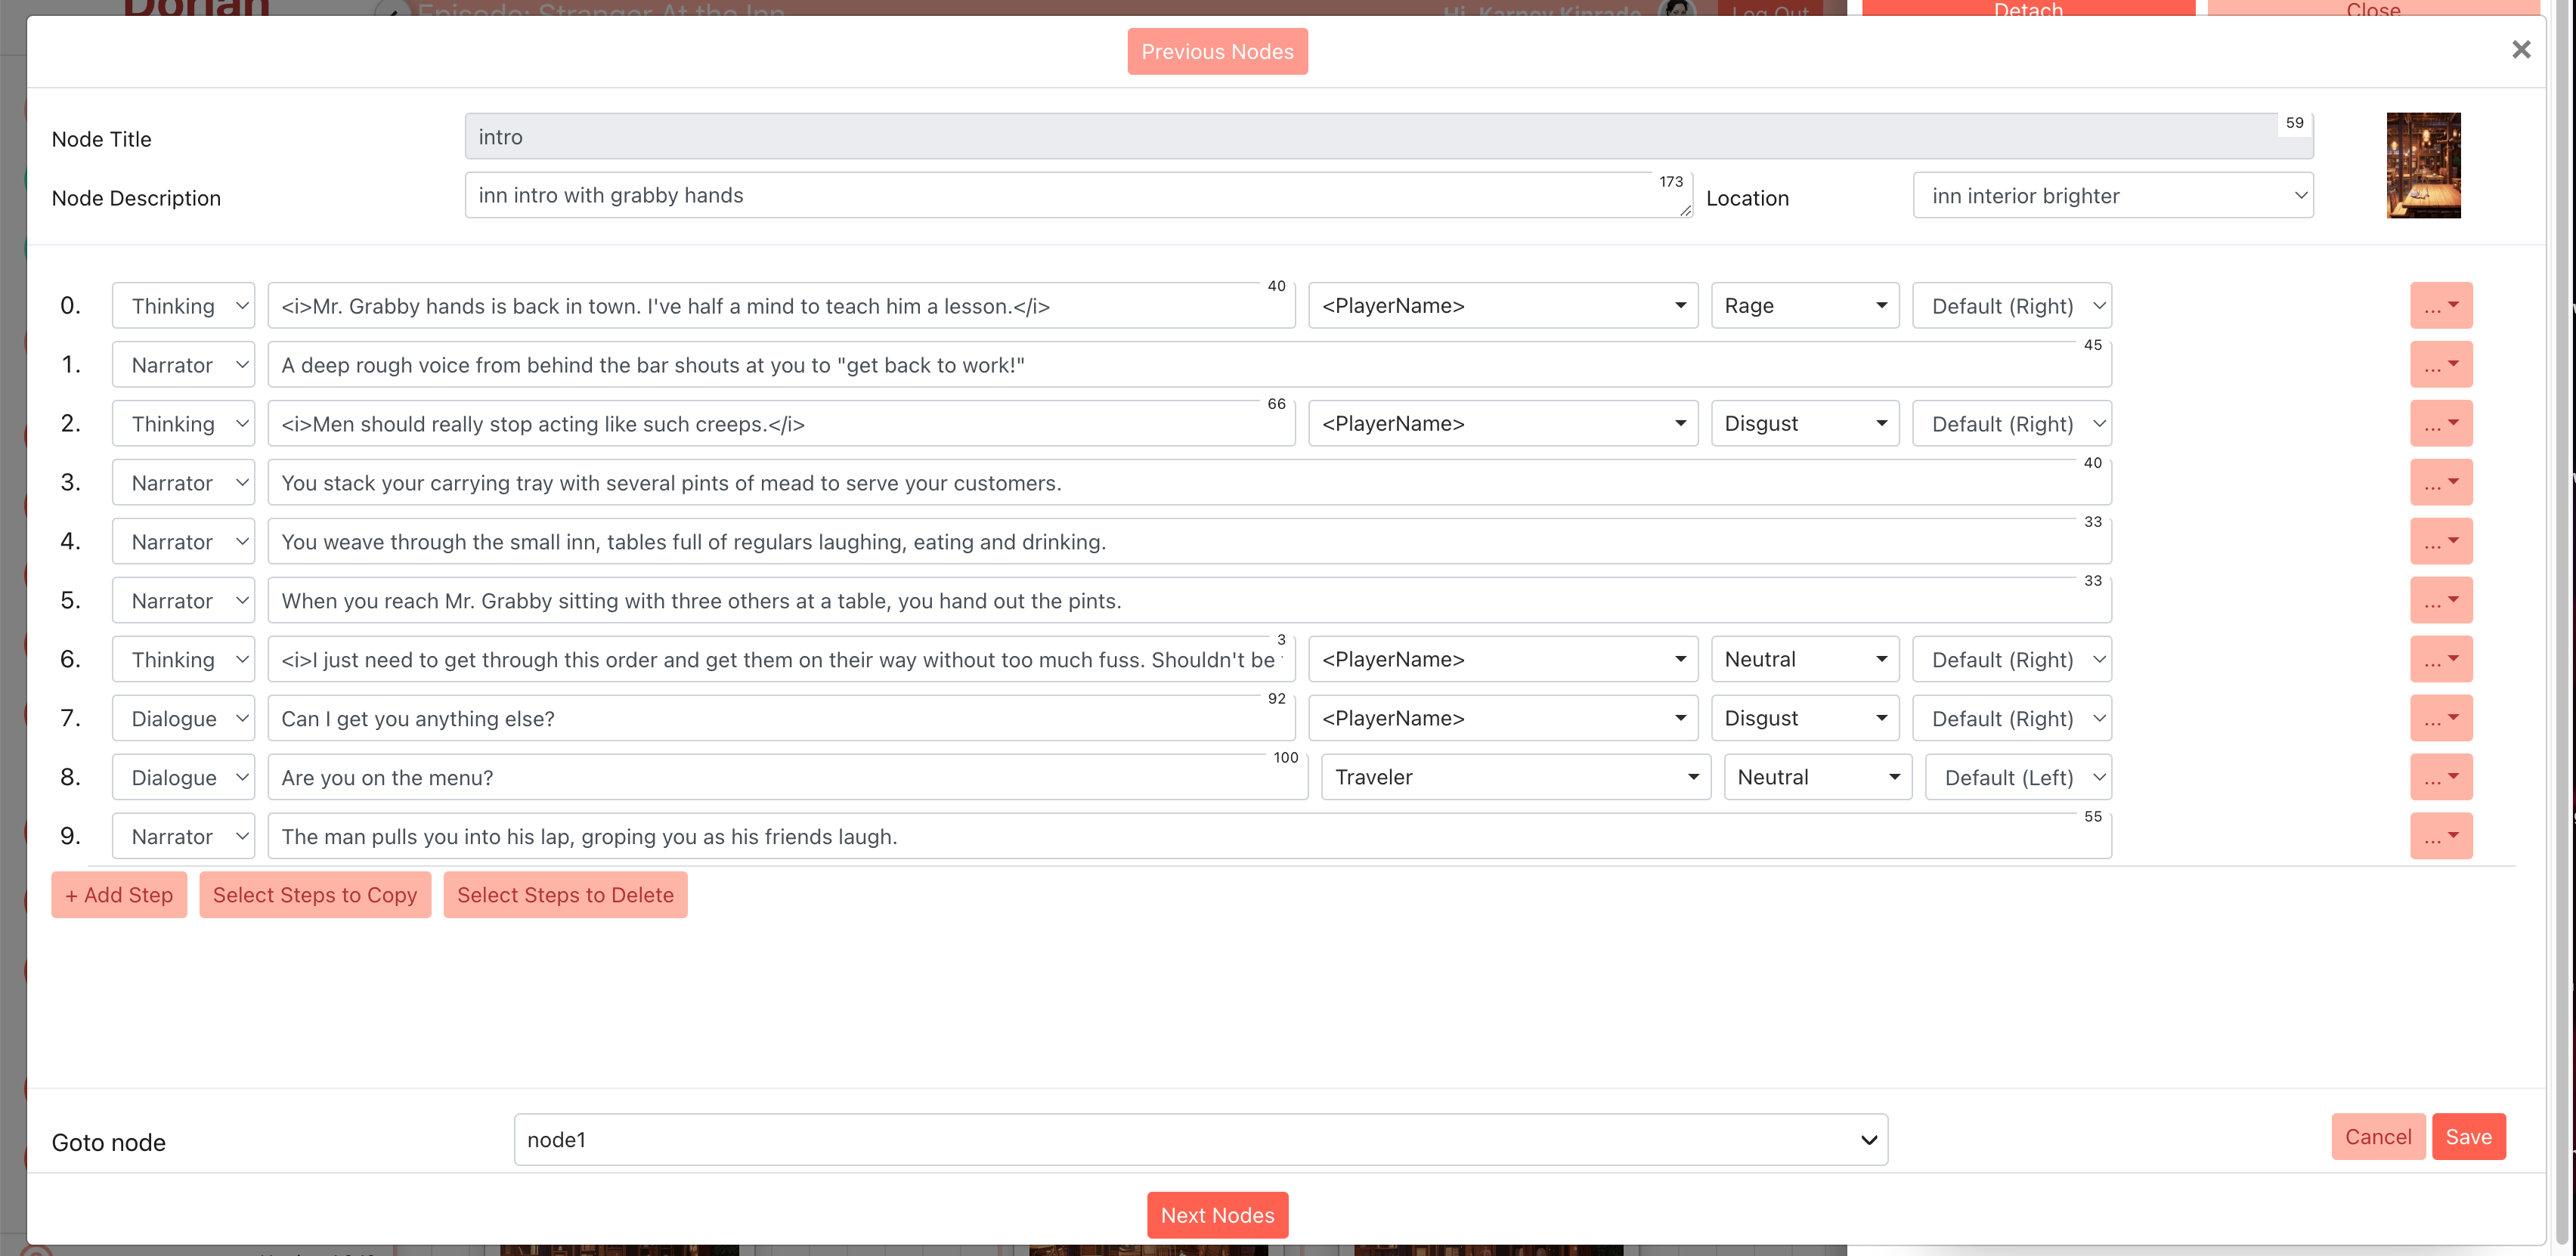Screen dimensions: 2576x1256
Task: Expand the Location dropdown
Action: click(2112, 196)
